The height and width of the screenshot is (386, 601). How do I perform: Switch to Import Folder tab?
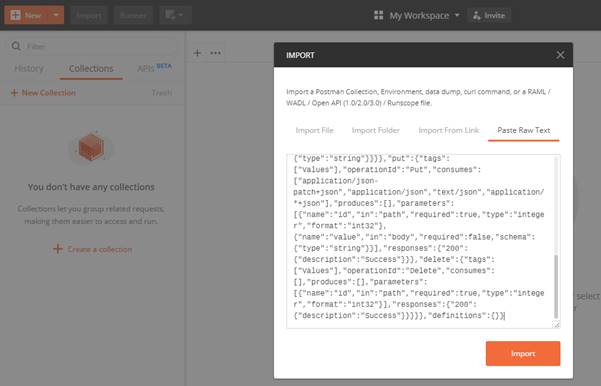pyautogui.click(x=376, y=130)
